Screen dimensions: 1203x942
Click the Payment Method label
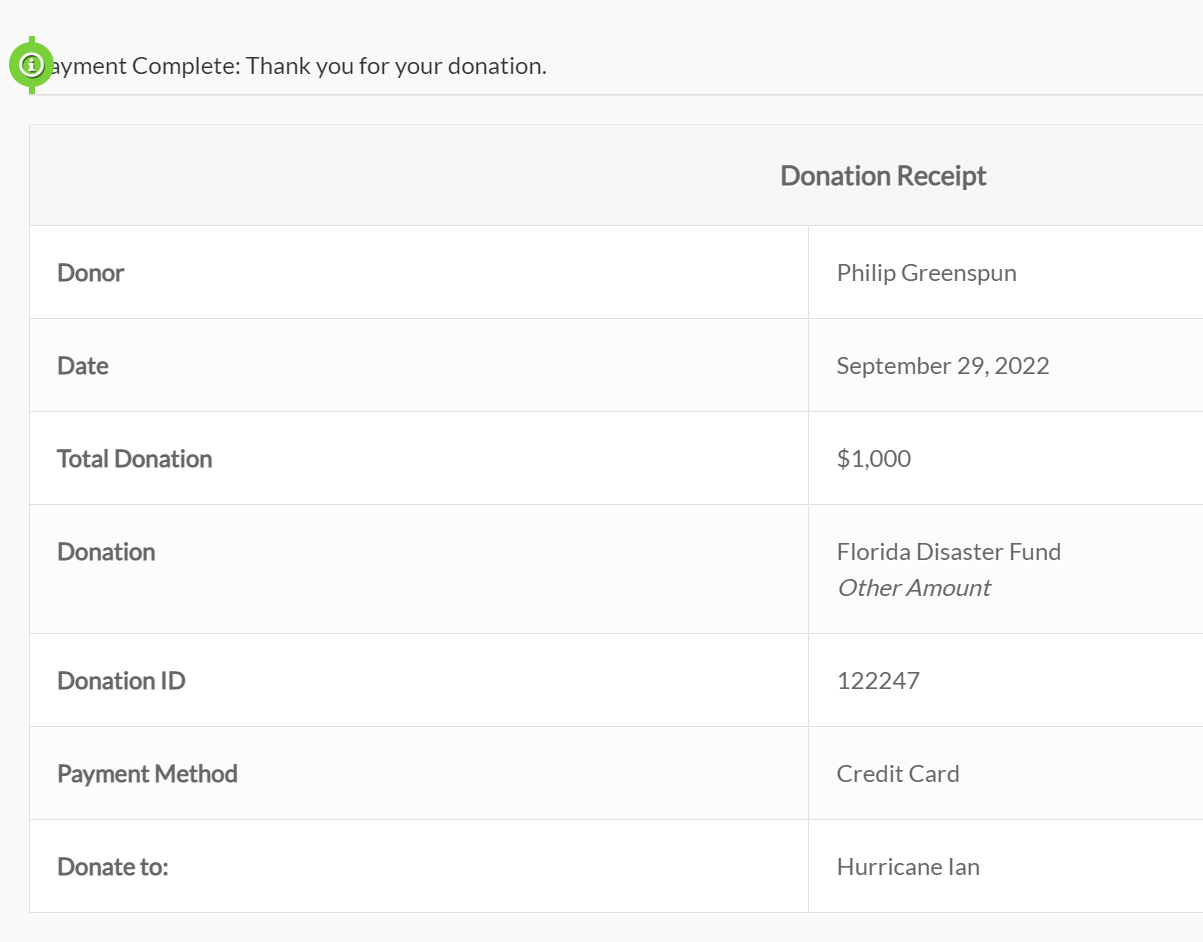(147, 774)
